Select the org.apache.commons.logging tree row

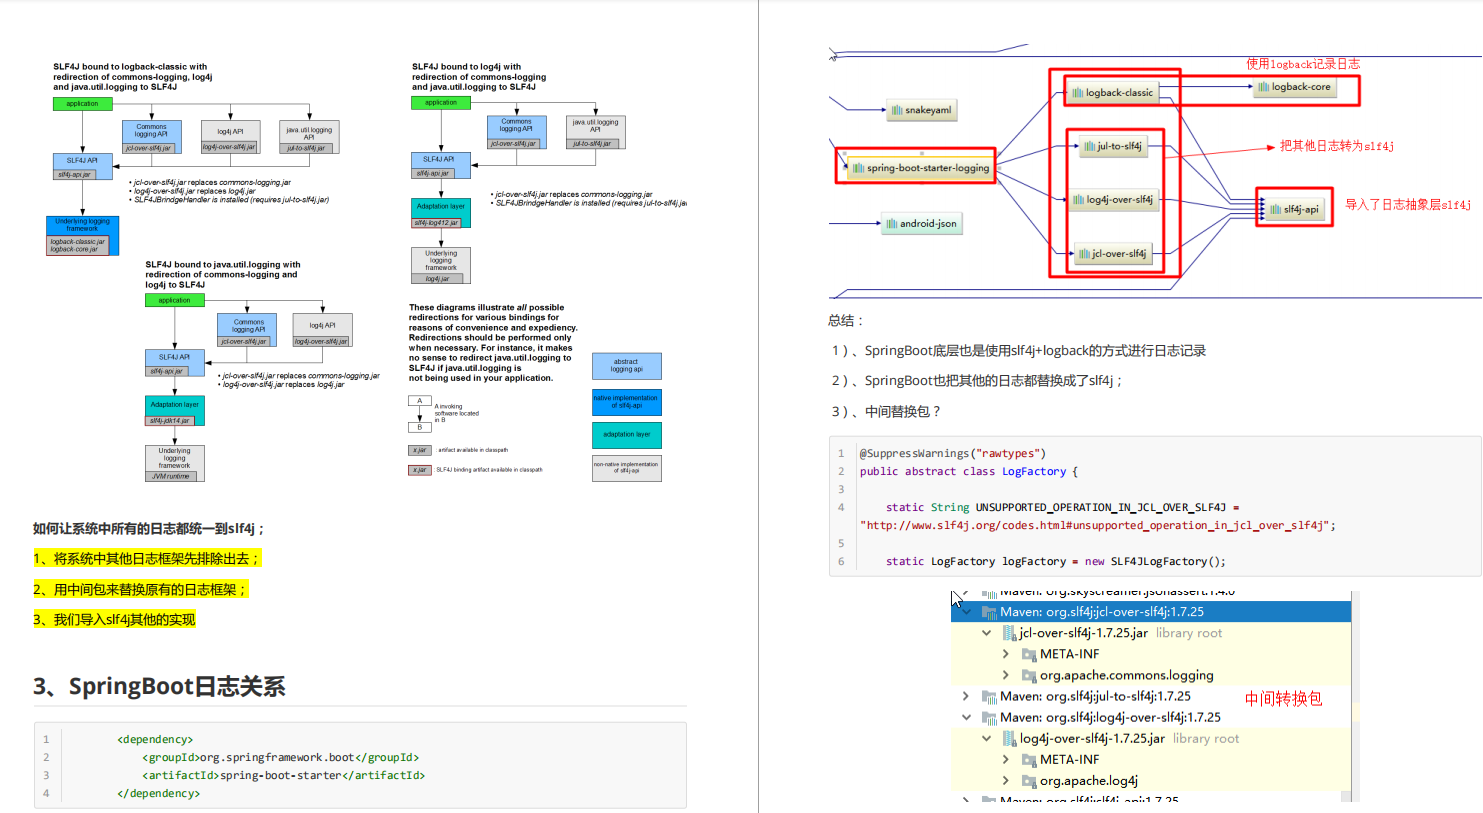click(x=1151, y=675)
